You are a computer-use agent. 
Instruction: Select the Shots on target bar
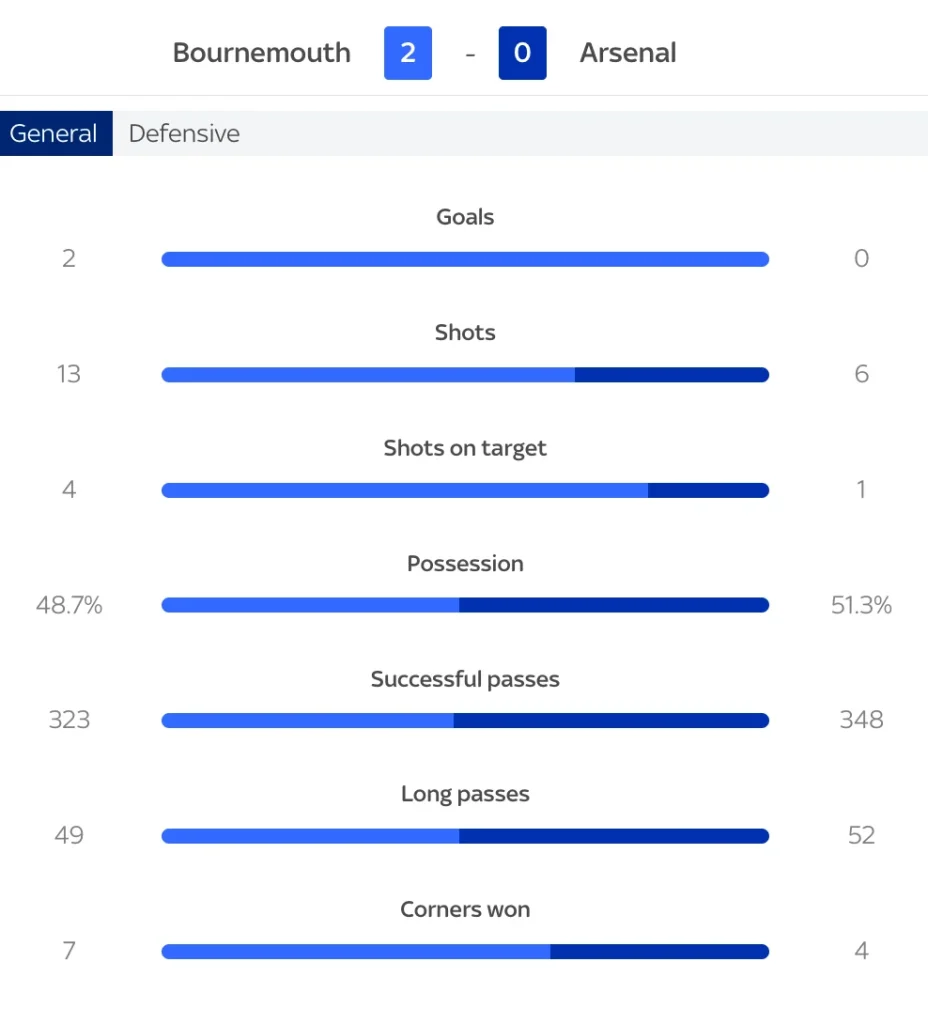(x=465, y=490)
